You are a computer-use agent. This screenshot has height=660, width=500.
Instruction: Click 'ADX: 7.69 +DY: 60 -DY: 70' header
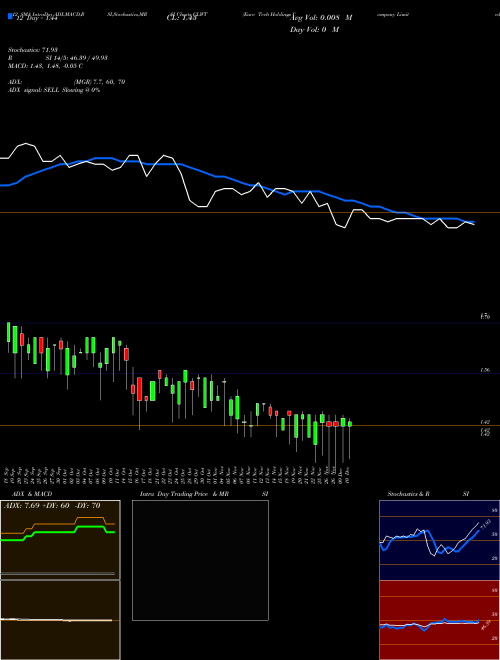click(x=52, y=506)
